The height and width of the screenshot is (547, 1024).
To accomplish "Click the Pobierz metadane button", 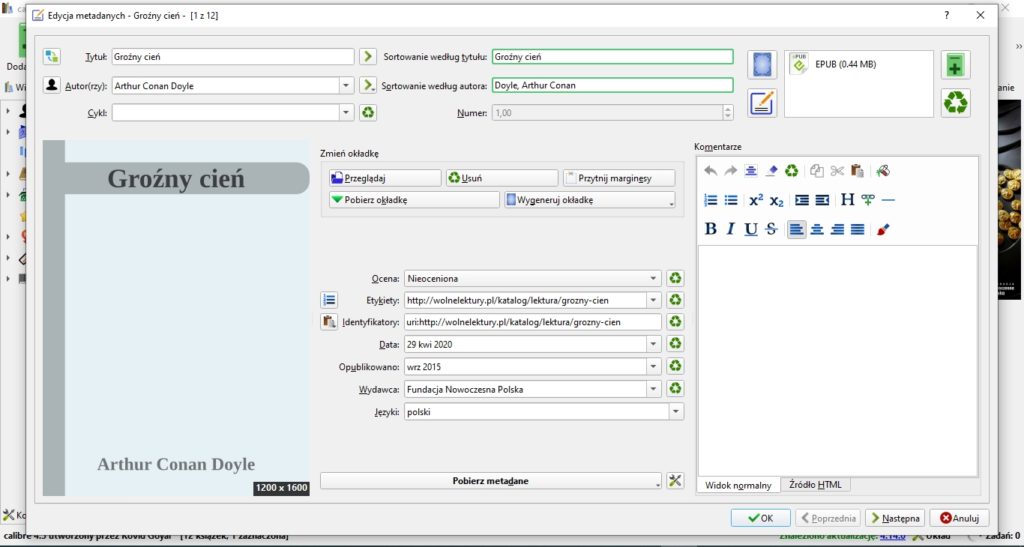I will click(x=491, y=481).
